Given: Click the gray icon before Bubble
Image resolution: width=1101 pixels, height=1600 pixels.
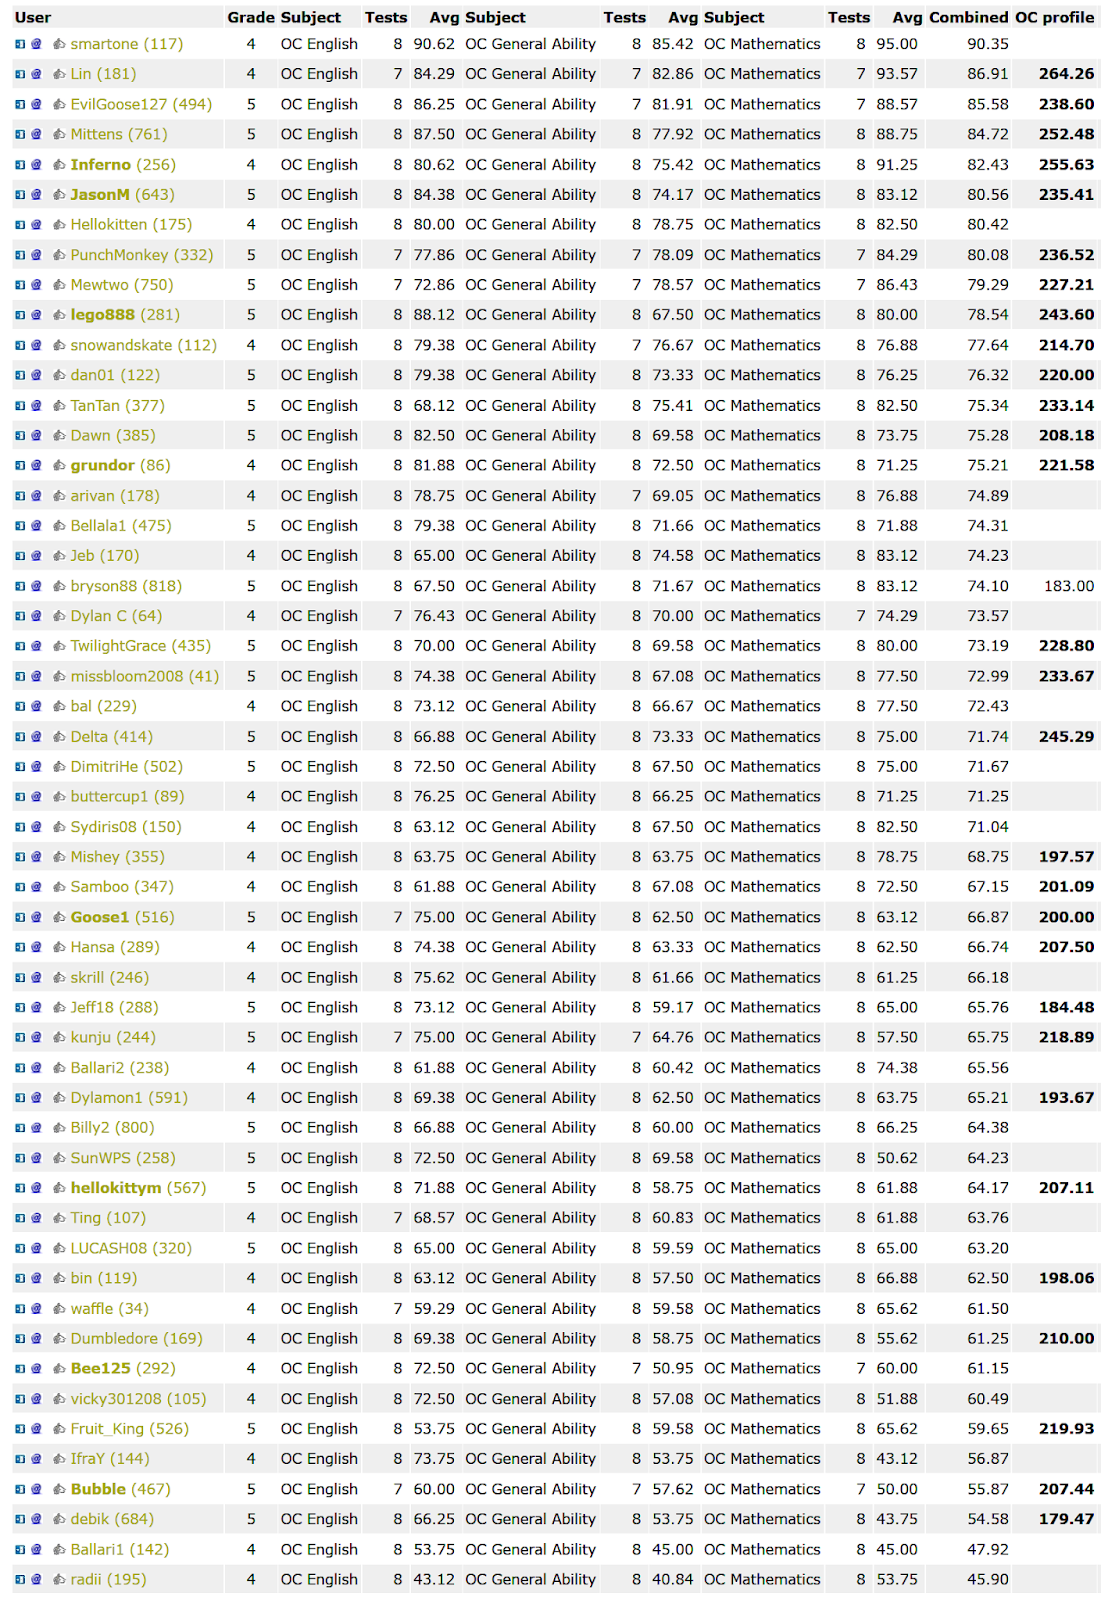Looking at the screenshot, I should [59, 1489].
